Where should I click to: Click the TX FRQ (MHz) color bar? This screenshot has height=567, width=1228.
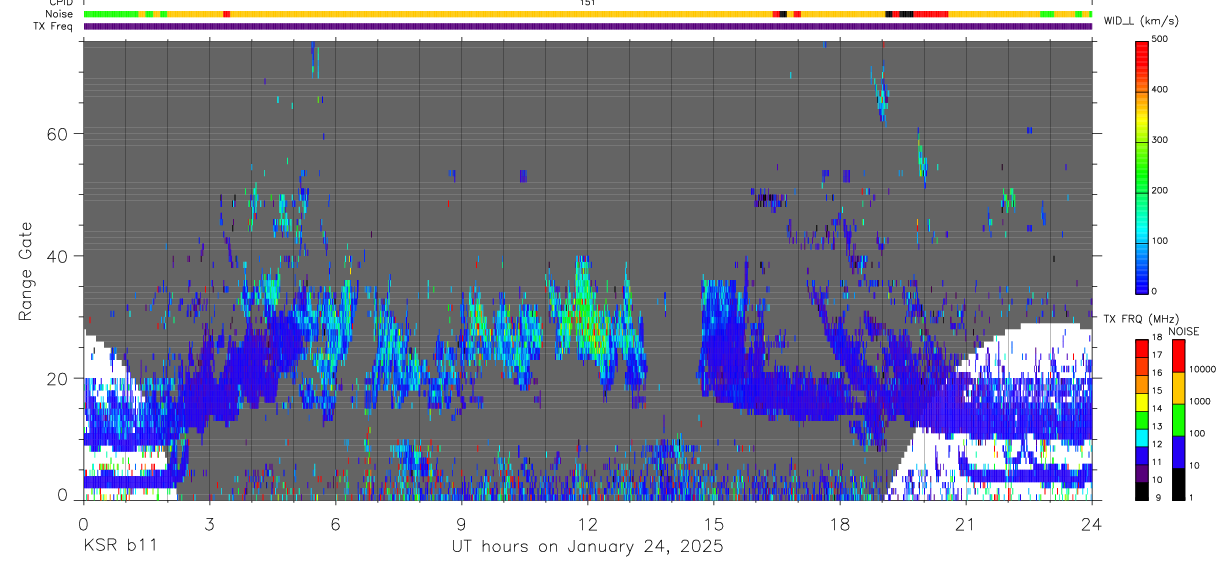pos(1142,419)
